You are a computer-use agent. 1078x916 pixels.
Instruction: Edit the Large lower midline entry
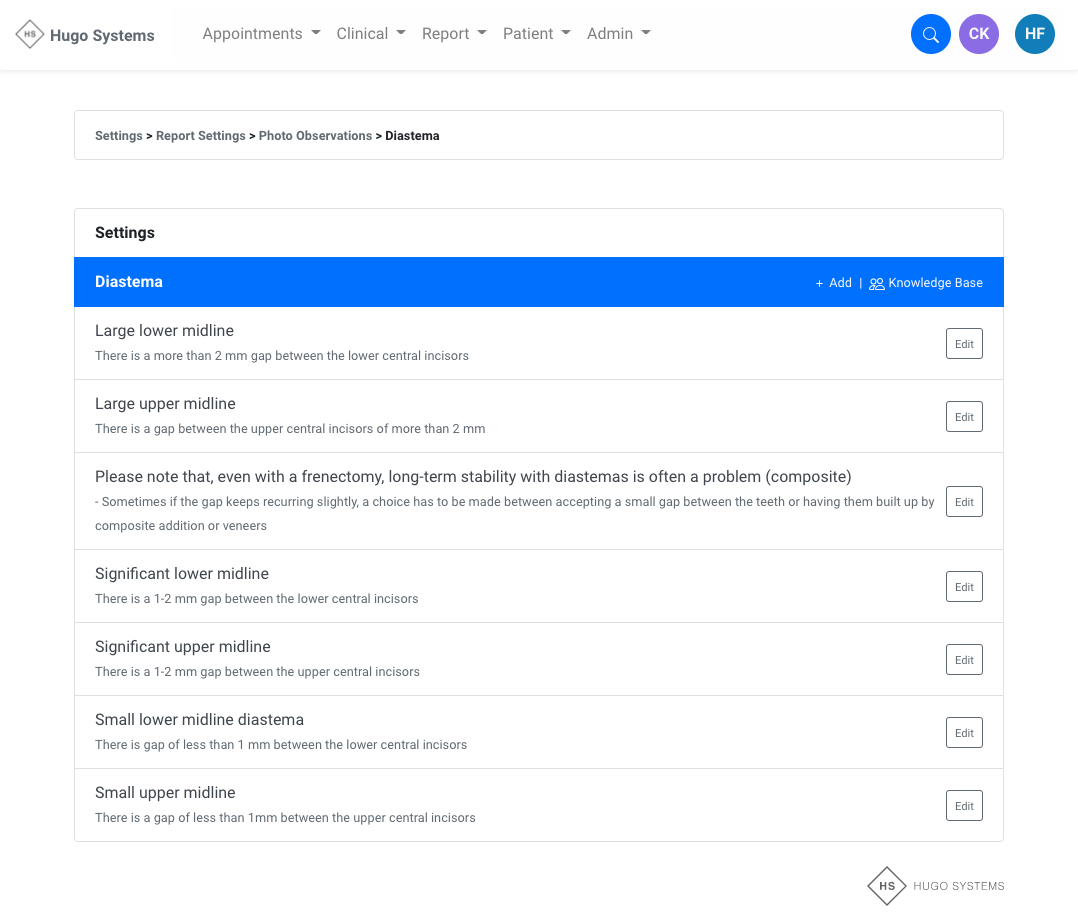tap(964, 344)
